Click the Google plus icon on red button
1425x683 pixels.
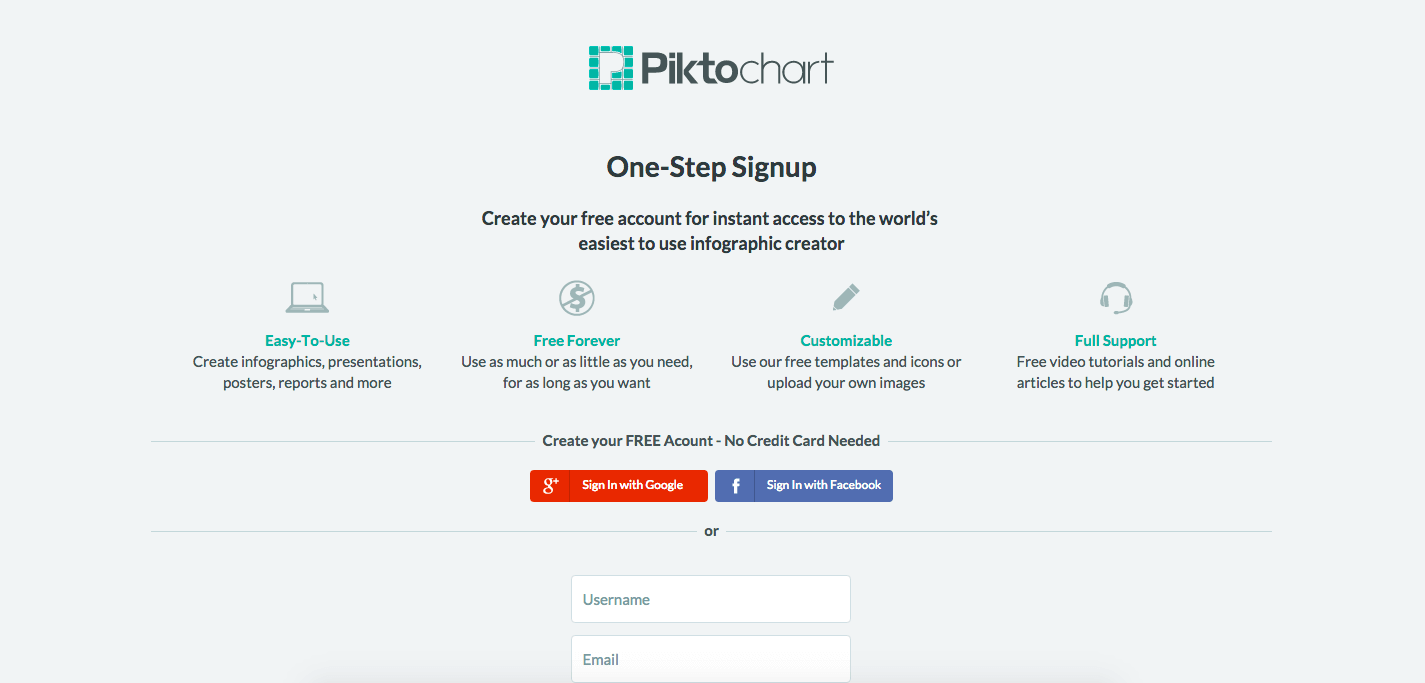click(550, 486)
